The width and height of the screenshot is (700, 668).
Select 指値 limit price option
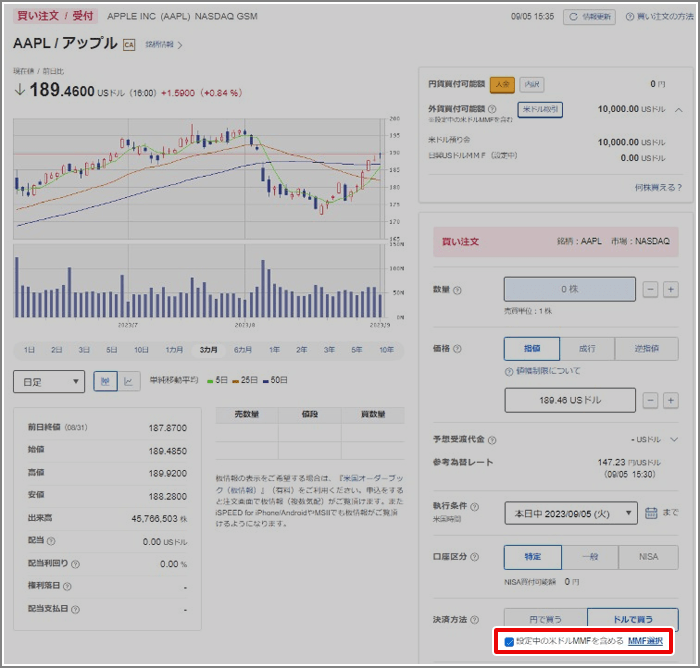click(532, 349)
